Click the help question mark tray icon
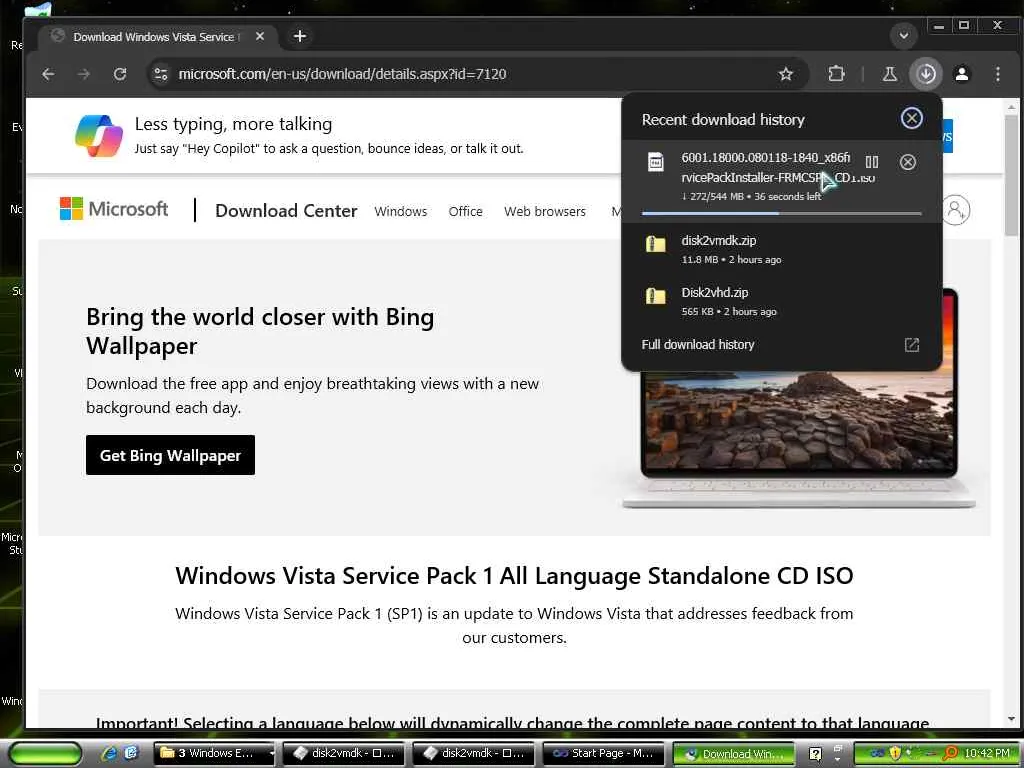 [815, 754]
